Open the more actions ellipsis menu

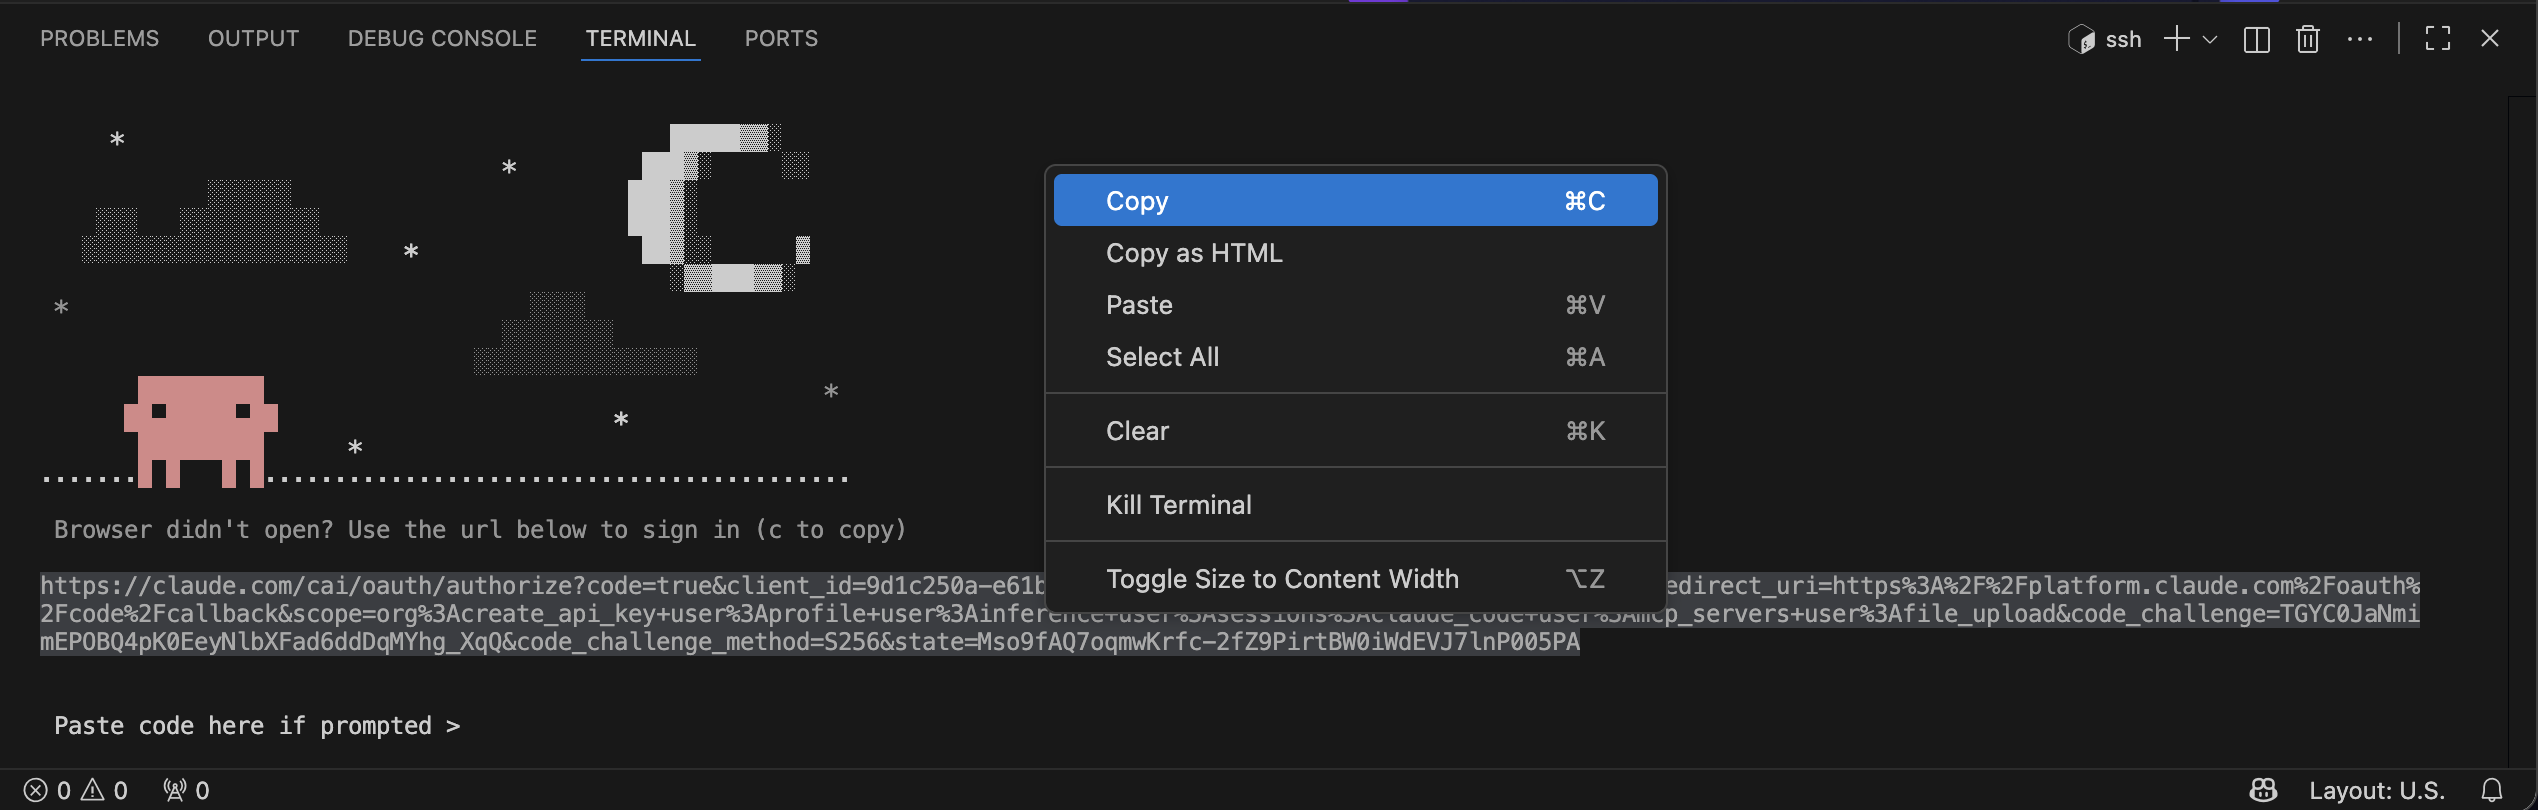(x=2360, y=39)
